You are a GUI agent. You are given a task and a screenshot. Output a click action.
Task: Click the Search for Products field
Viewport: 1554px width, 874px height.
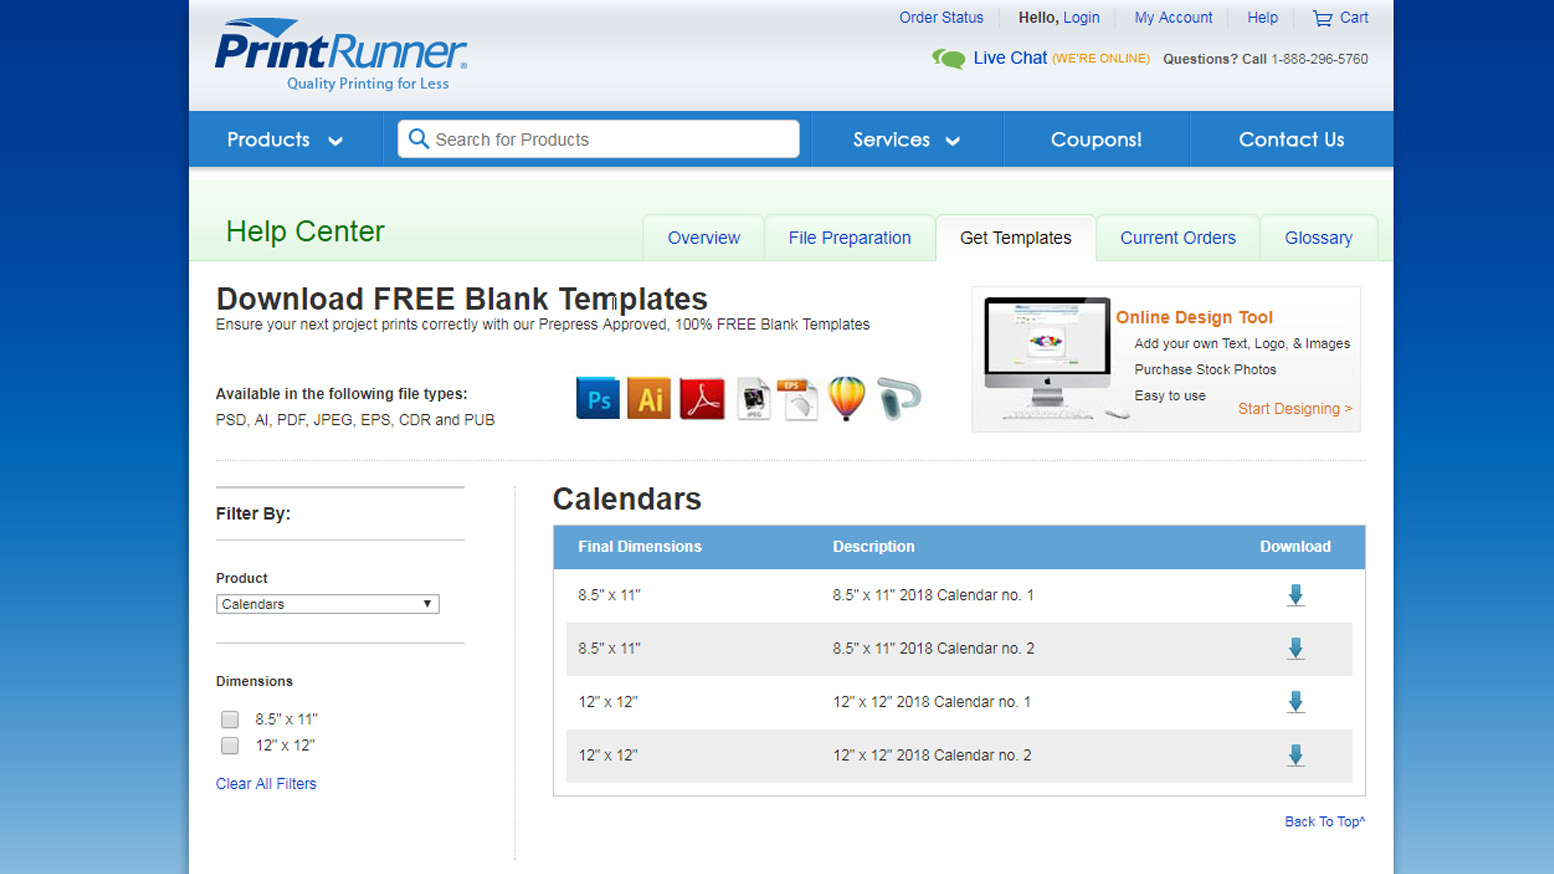(598, 139)
